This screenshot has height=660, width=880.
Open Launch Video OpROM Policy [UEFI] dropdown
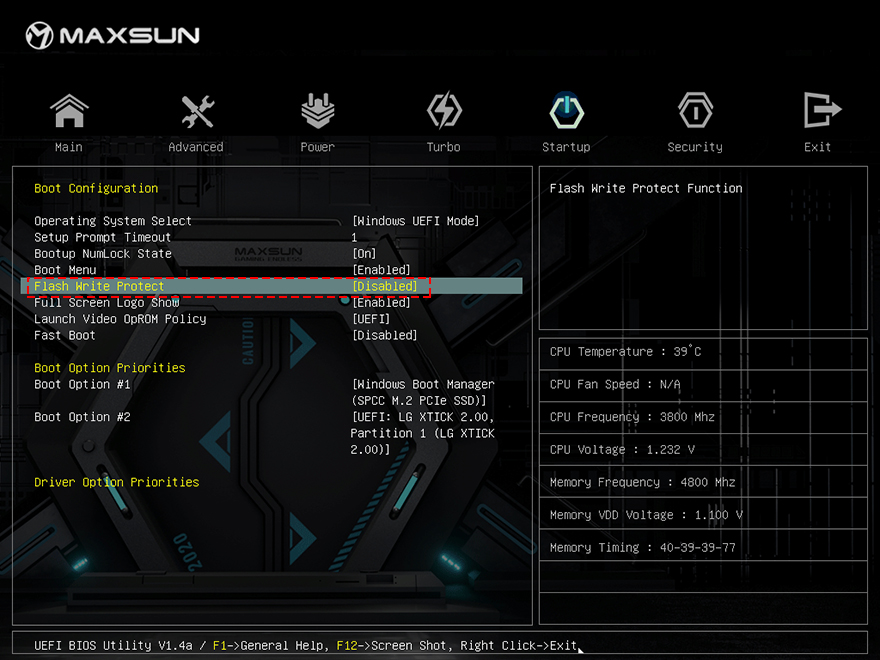point(371,319)
